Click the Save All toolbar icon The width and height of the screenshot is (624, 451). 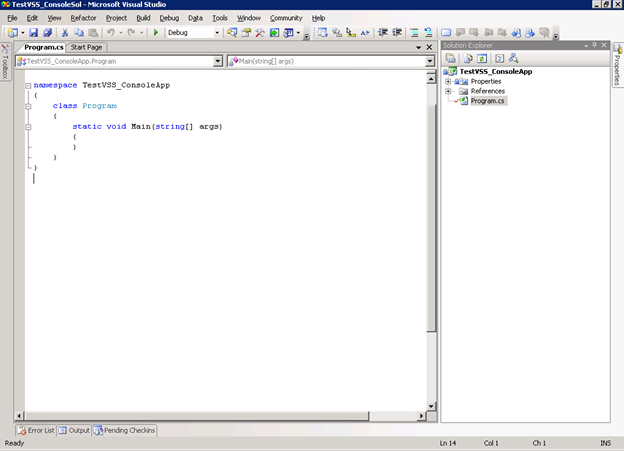(47, 33)
